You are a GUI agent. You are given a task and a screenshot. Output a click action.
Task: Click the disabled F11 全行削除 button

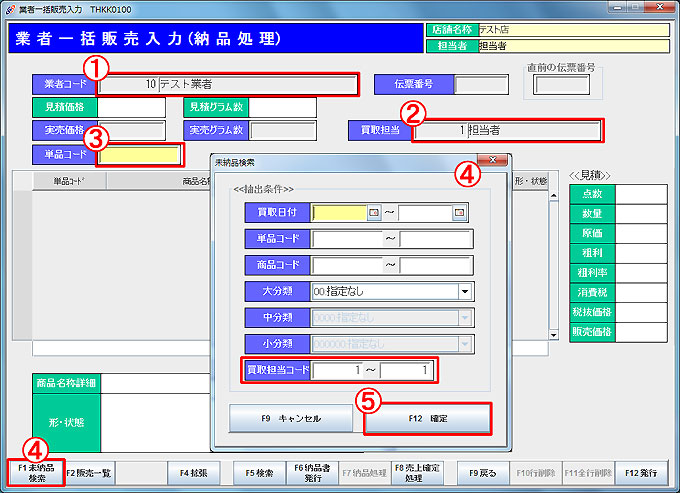pyautogui.click(x=588, y=473)
